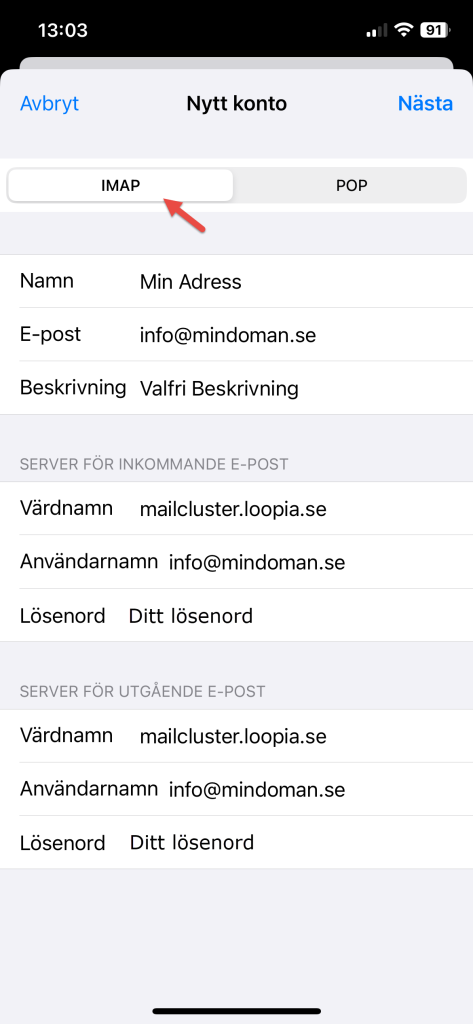Edit the Namn field
Viewport: 473px width, 1024px height.
[236, 281]
